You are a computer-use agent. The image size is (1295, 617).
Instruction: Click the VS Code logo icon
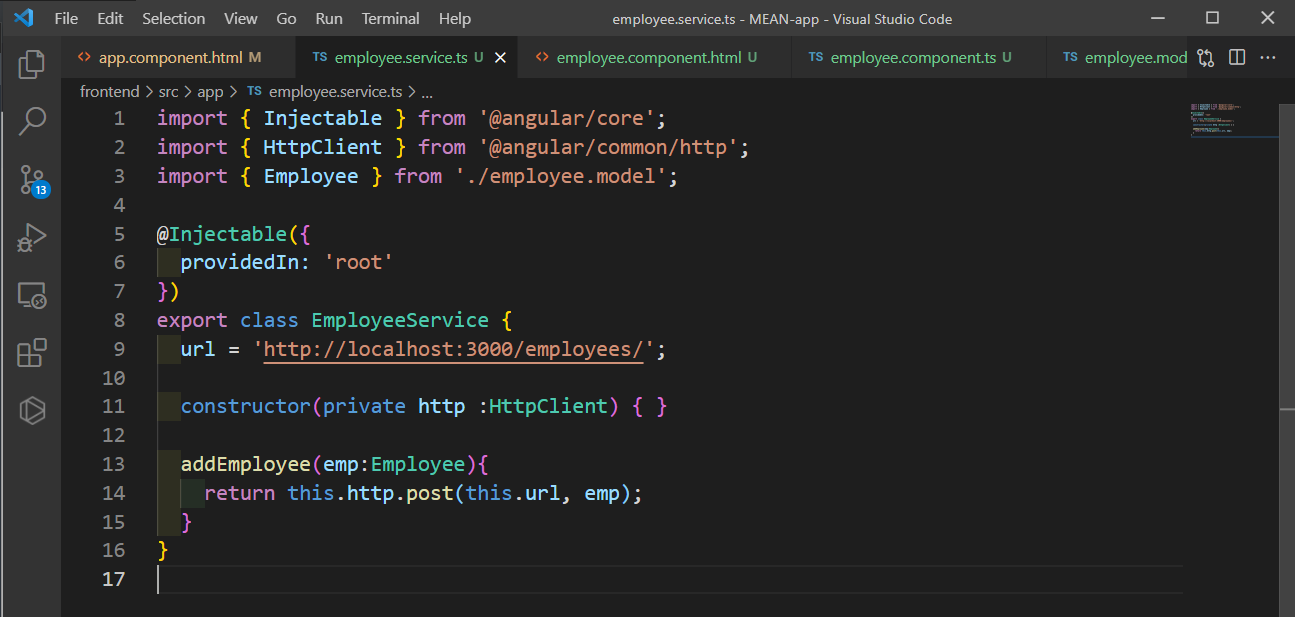pos(24,18)
